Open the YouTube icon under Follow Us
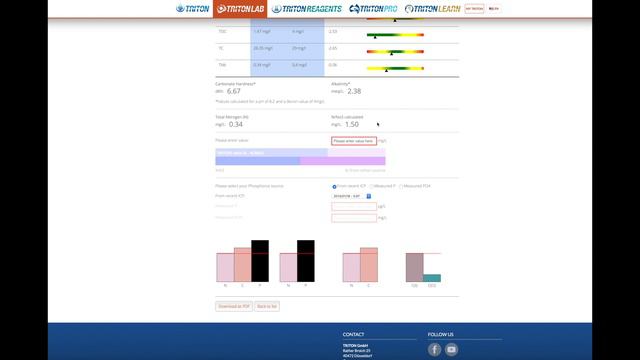This screenshot has width=640, height=360. click(x=451, y=349)
